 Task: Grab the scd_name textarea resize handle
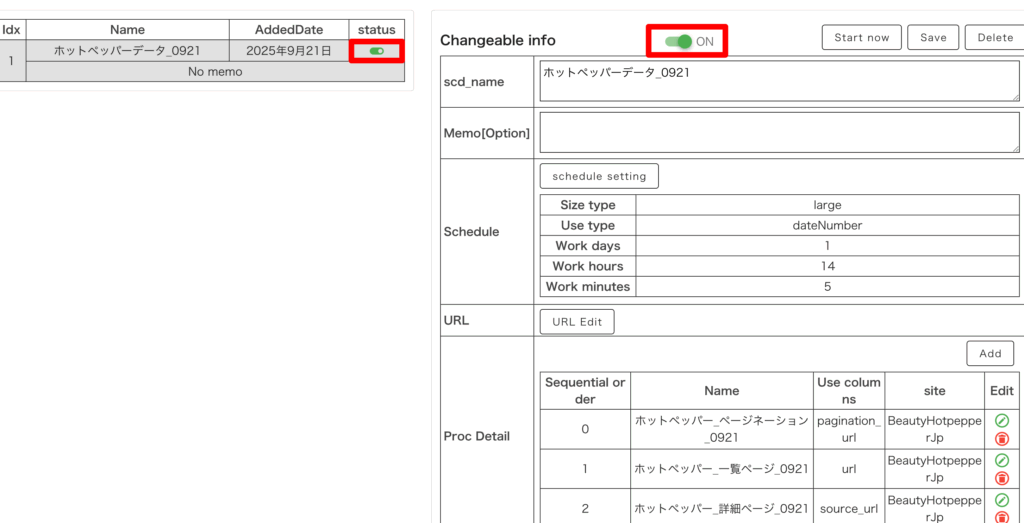pos(1015,97)
